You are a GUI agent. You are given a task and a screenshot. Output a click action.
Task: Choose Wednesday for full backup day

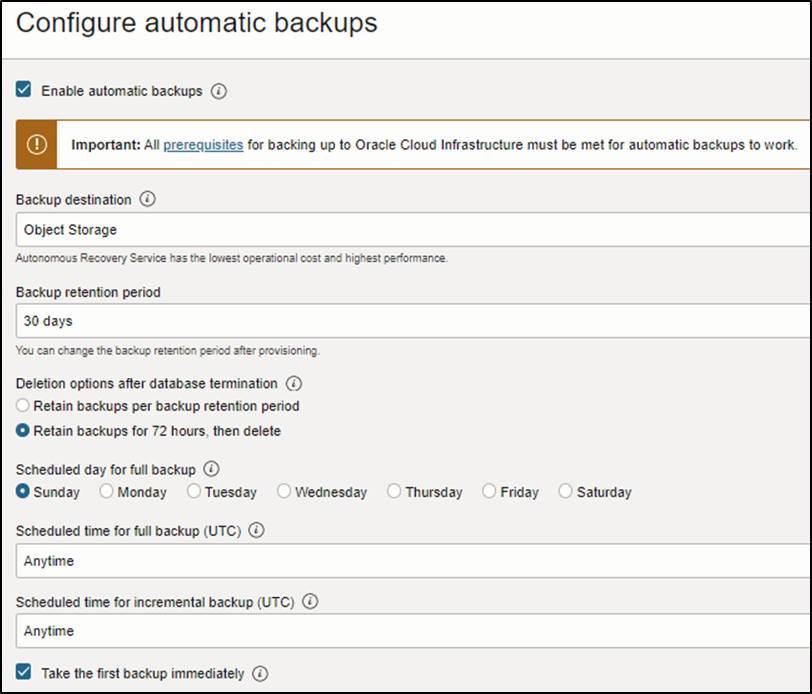[x=284, y=492]
